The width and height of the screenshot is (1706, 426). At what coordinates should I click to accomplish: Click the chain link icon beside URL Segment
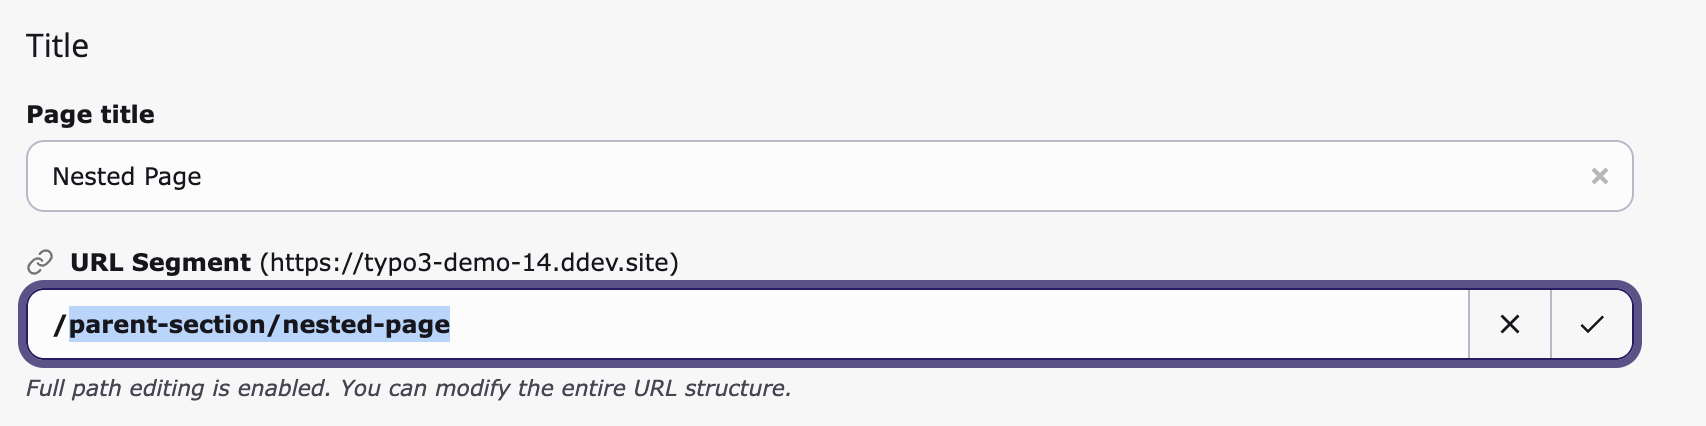(x=39, y=263)
